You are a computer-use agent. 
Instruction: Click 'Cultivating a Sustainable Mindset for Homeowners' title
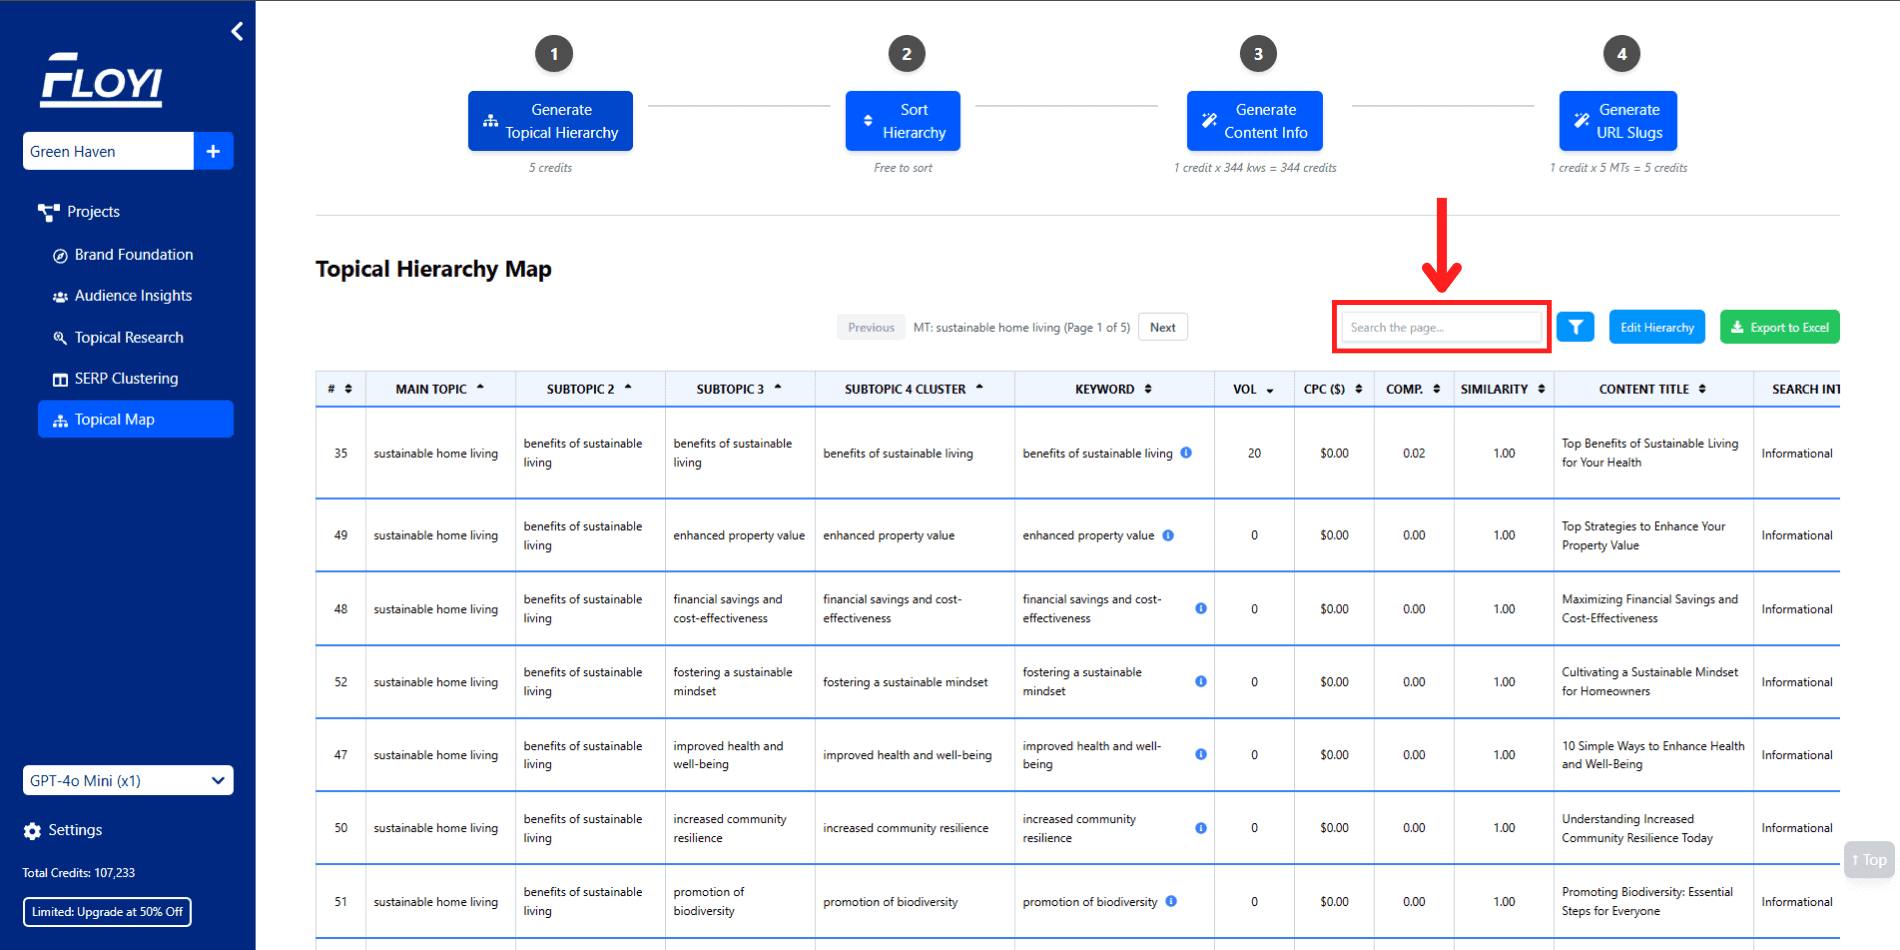pos(1650,682)
